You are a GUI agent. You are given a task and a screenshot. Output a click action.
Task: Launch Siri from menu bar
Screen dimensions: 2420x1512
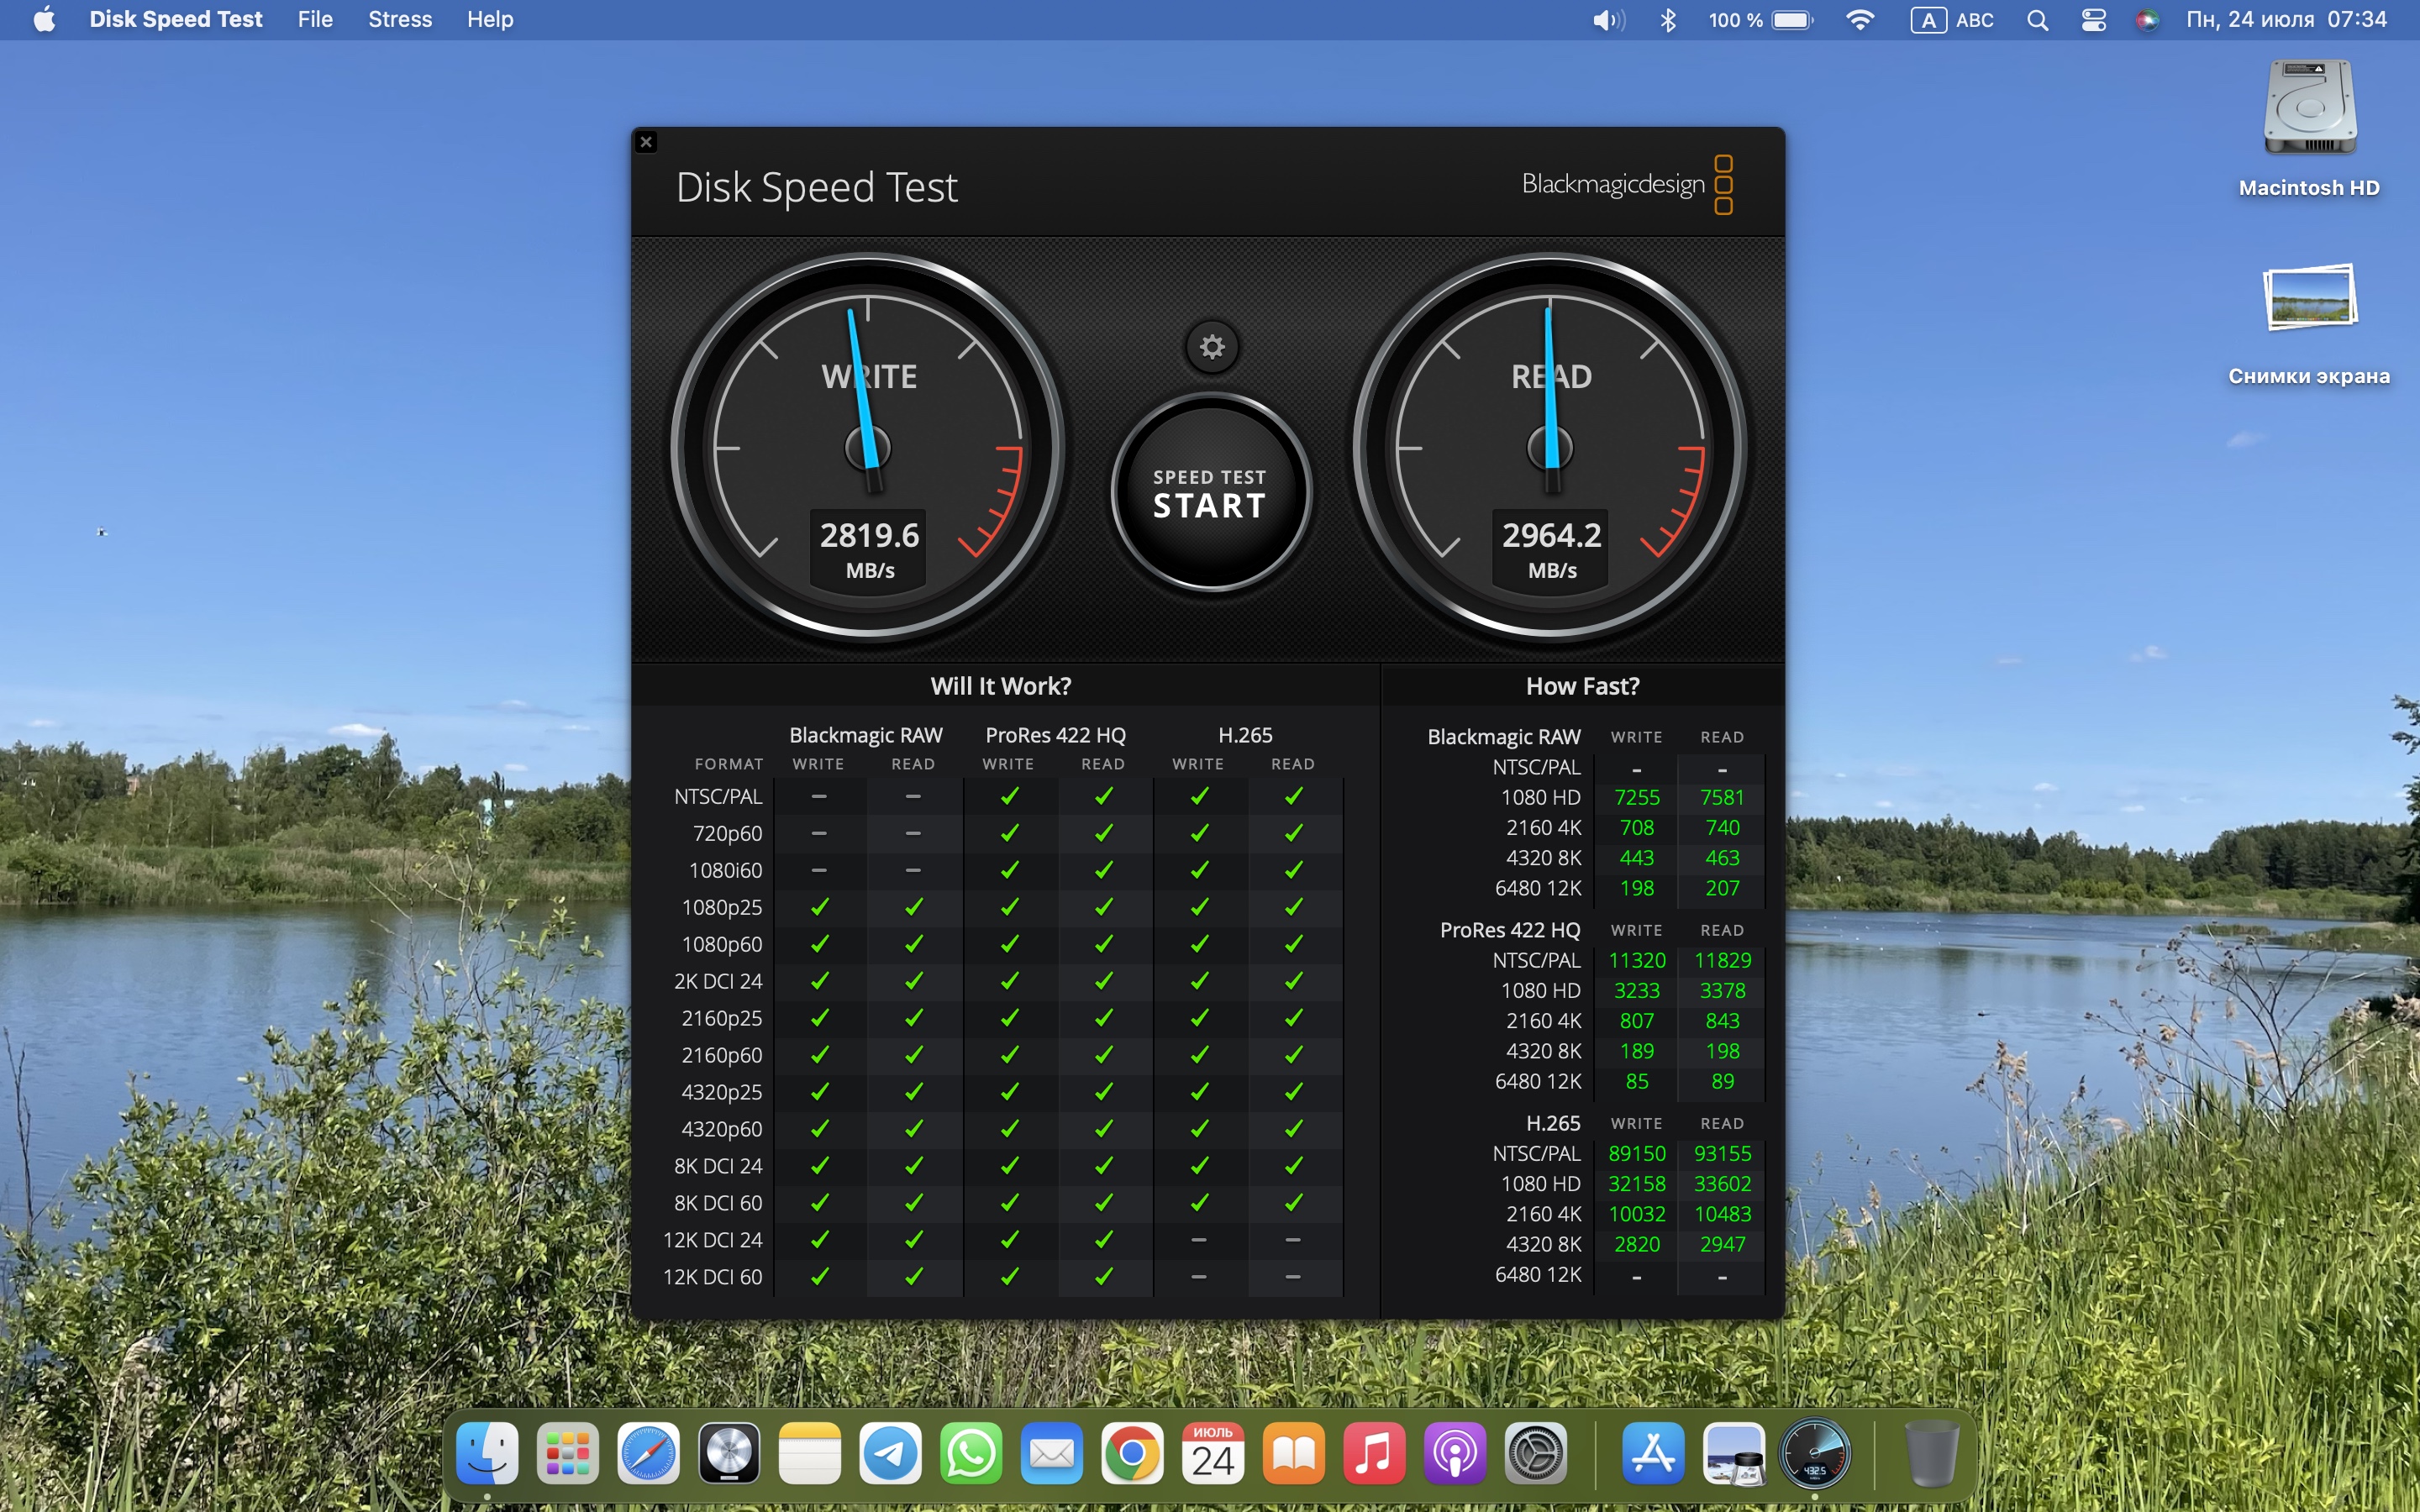pyautogui.click(x=2147, y=20)
